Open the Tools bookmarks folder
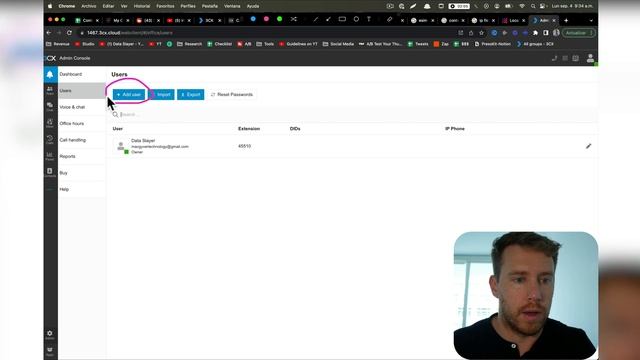Viewport: 640px width, 360px height. click(265, 44)
